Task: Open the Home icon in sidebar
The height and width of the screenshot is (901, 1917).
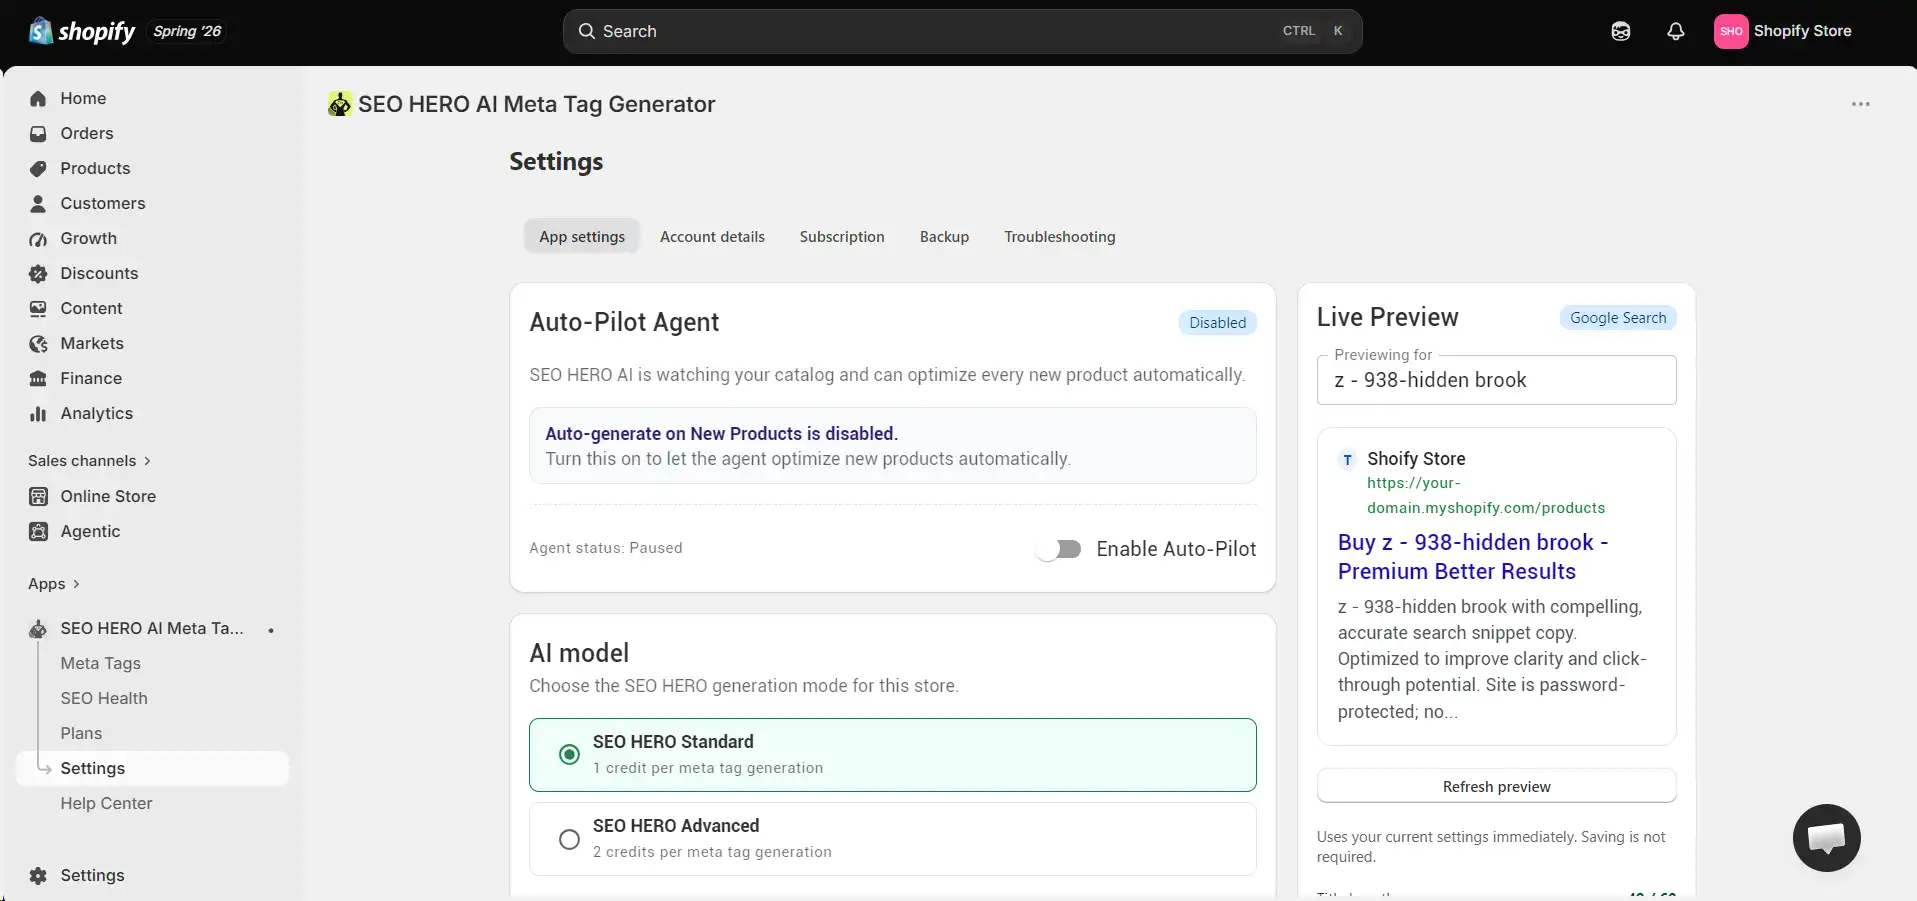Action: click(38, 98)
